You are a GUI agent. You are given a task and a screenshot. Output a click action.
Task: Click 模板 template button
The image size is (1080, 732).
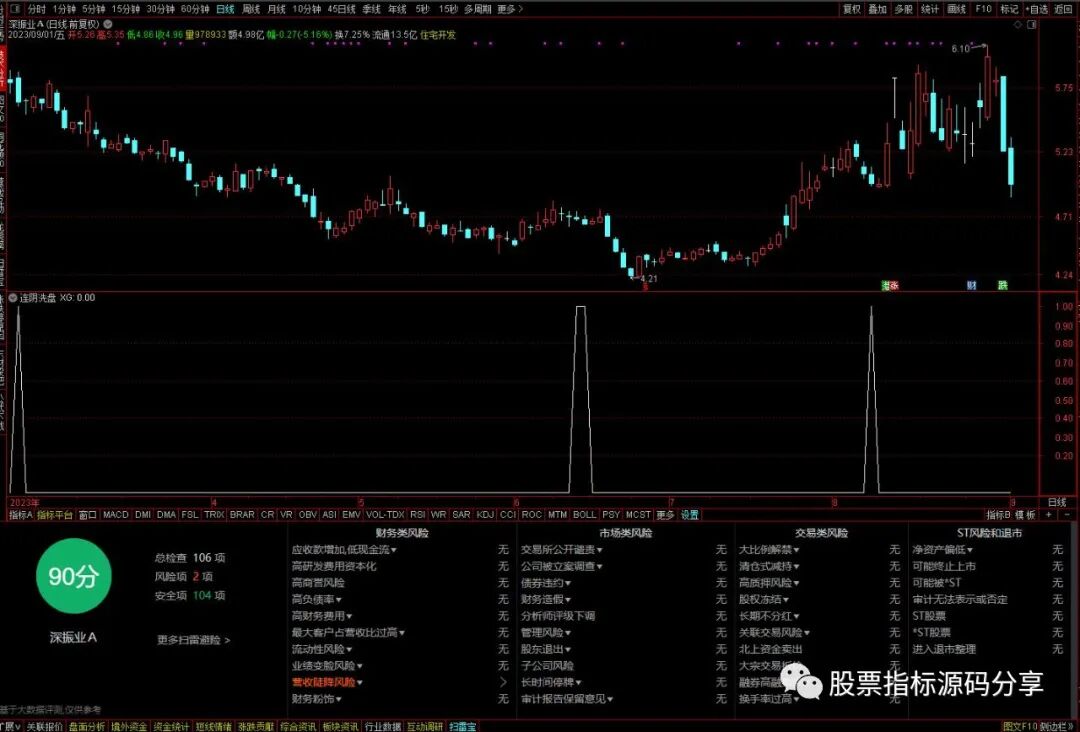(x=1026, y=514)
